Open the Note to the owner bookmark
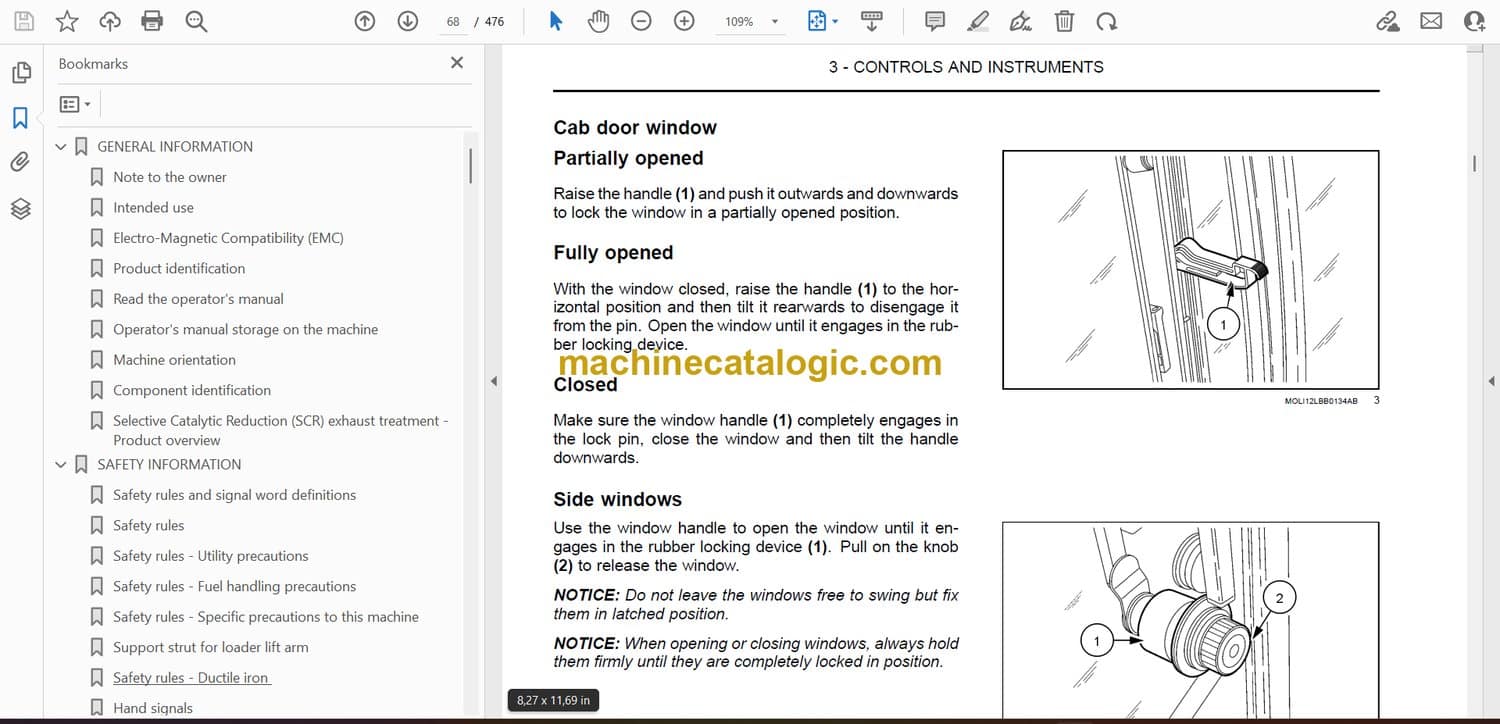Image resolution: width=1500 pixels, height=724 pixels. (170, 177)
